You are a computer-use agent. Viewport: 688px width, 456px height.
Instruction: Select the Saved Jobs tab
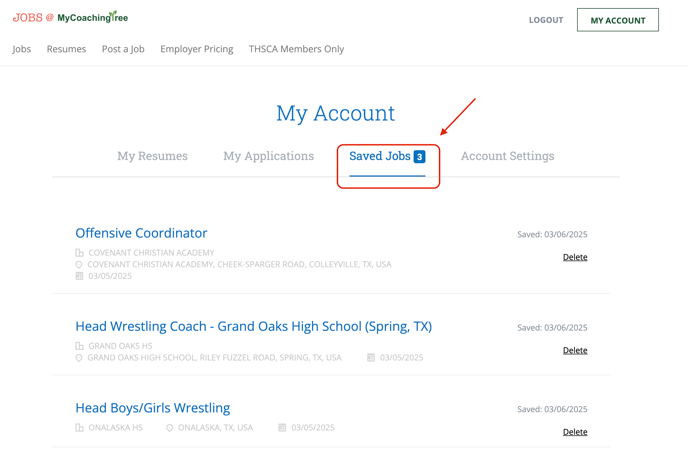click(x=387, y=157)
